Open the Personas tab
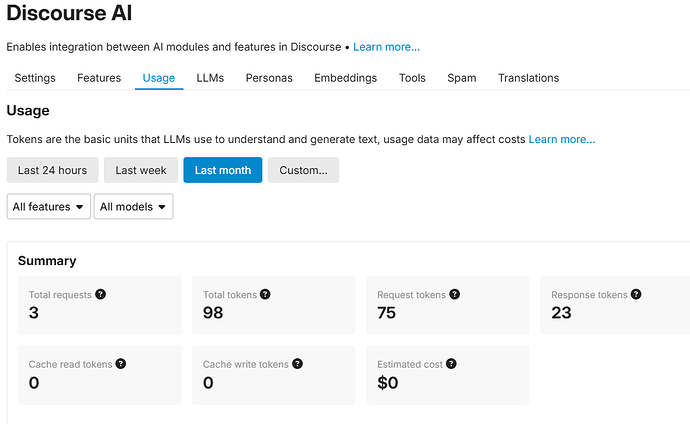Image resolution: width=690 pixels, height=424 pixels. (269, 78)
